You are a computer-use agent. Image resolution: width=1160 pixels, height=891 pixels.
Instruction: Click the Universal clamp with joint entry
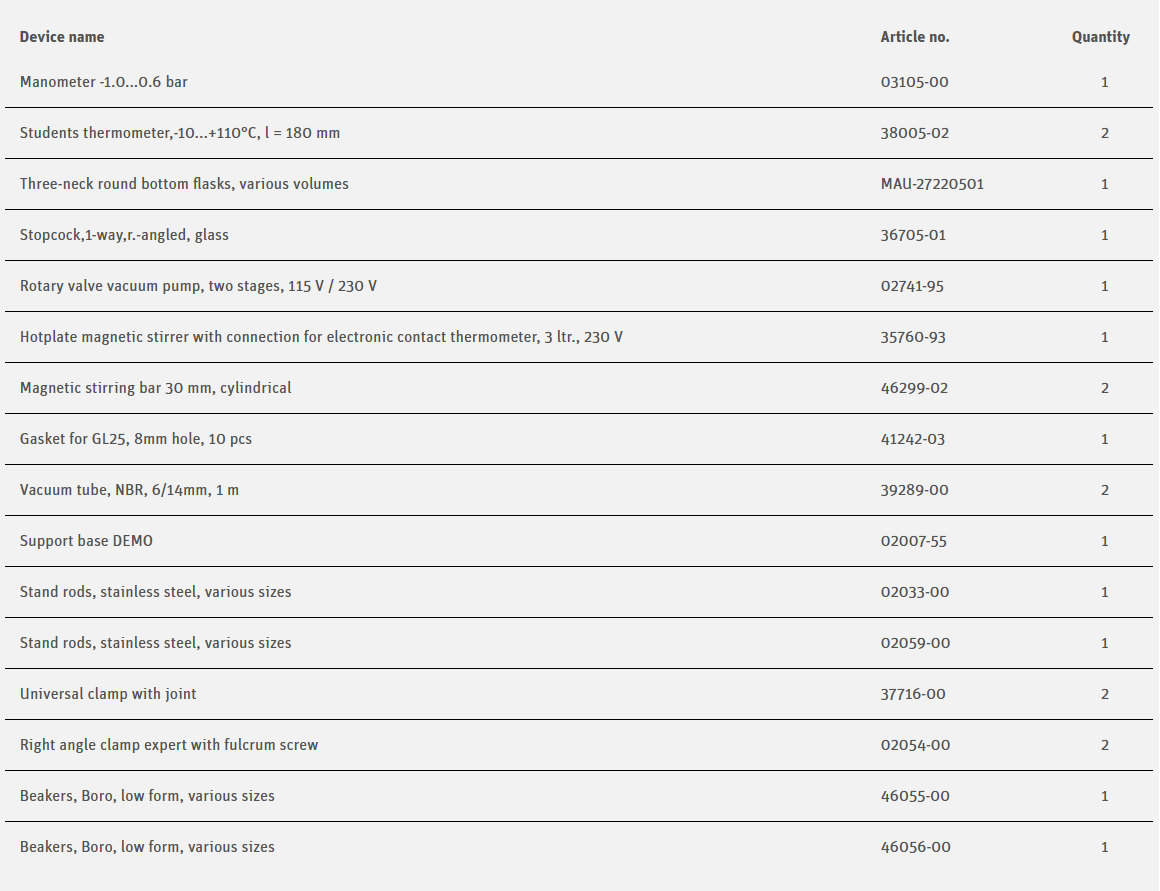pos(108,694)
